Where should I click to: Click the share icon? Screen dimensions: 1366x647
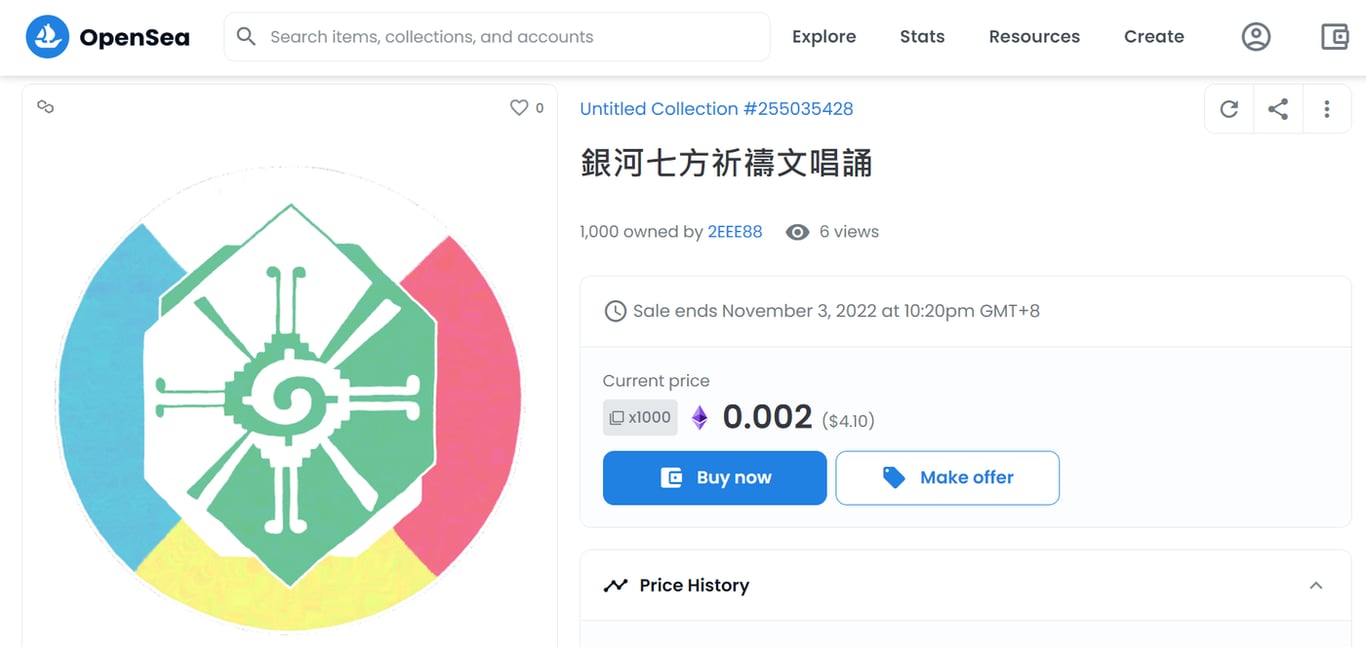1278,109
